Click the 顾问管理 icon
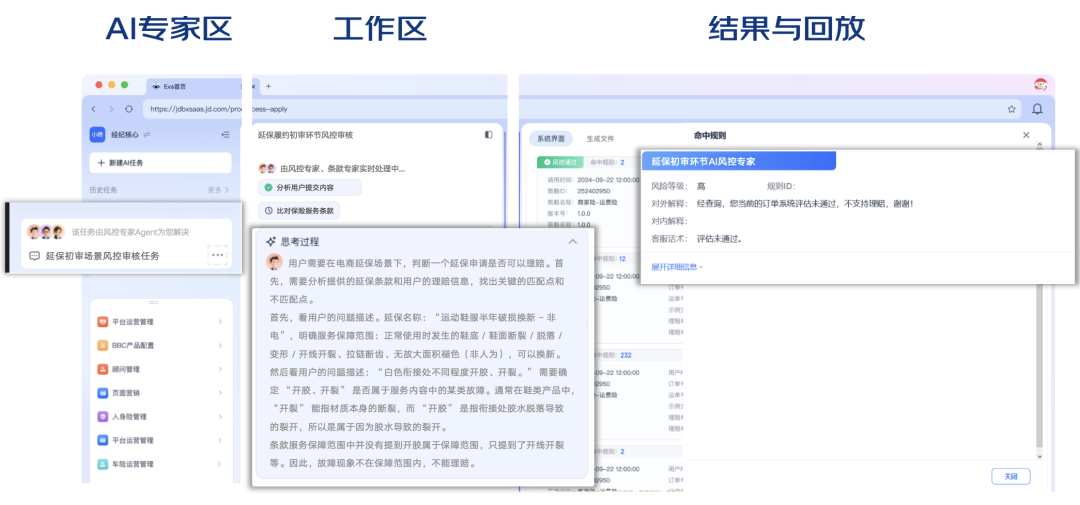The image size is (1080, 505). pyautogui.click(x=102, y=369)
